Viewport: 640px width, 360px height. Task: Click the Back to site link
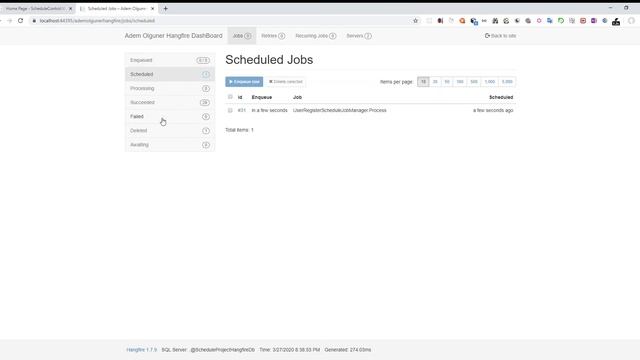(x=500, y=36)
